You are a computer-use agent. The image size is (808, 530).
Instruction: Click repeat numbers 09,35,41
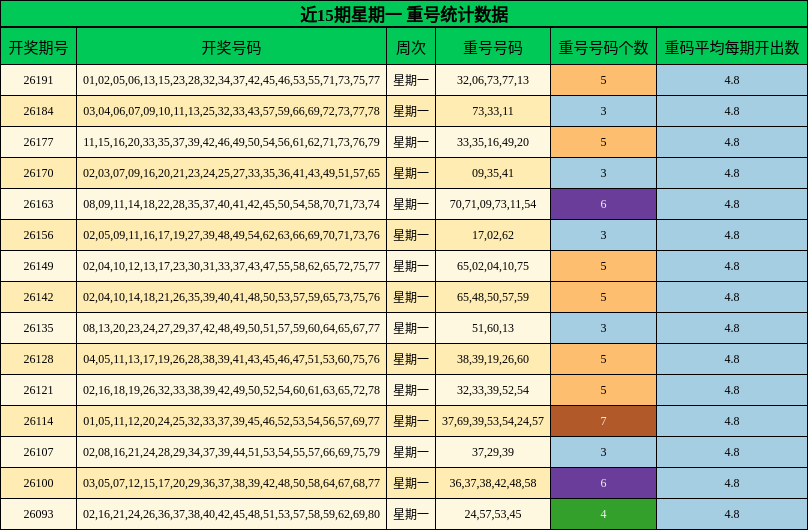[x=493, y=173]
